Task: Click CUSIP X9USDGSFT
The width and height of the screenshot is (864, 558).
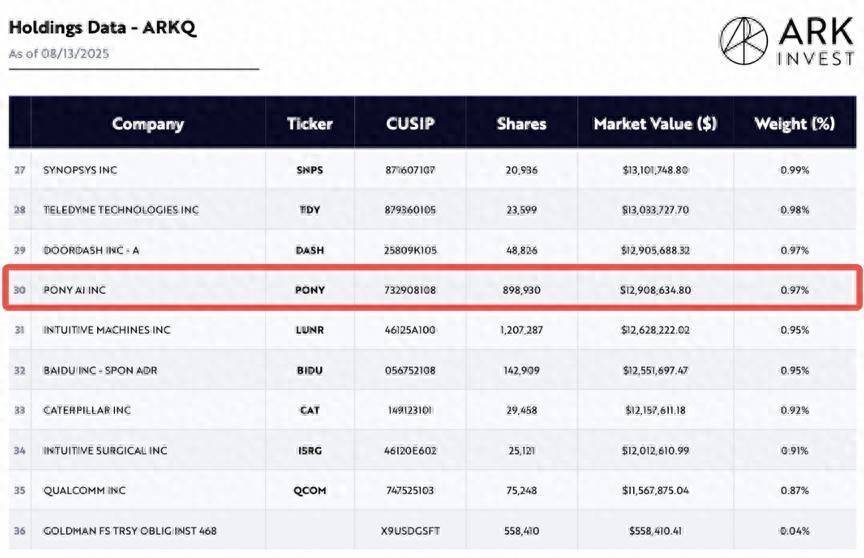Action: coord(410,531)
